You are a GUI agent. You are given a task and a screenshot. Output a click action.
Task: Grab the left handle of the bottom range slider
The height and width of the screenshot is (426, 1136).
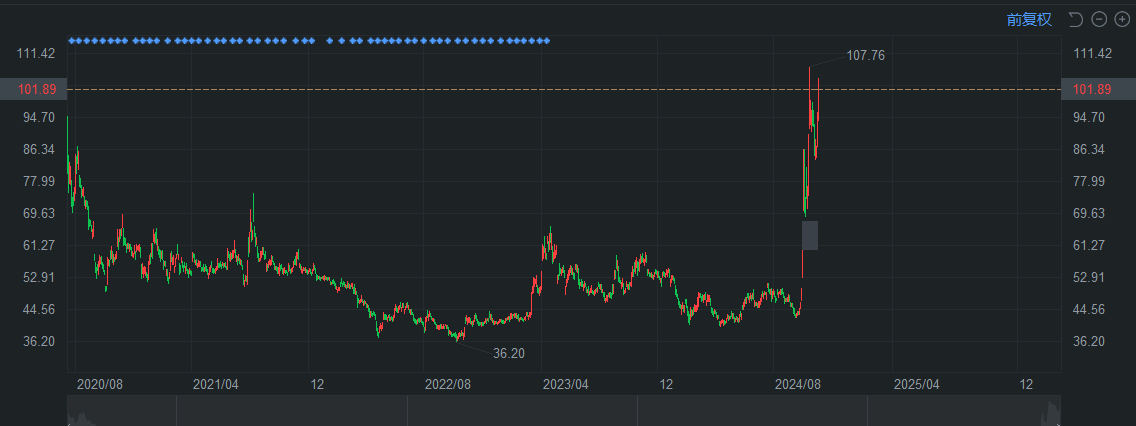(67, 410)
